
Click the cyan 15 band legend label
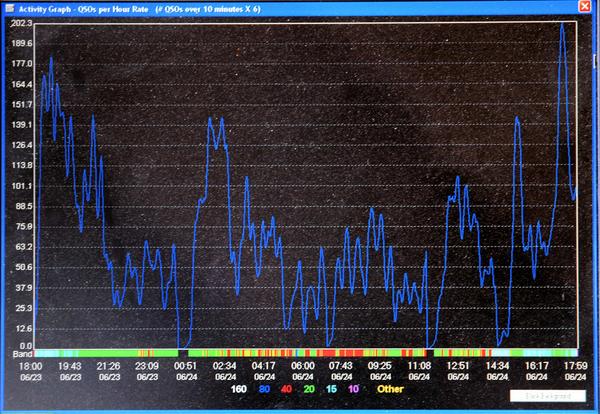coord(331,389)
